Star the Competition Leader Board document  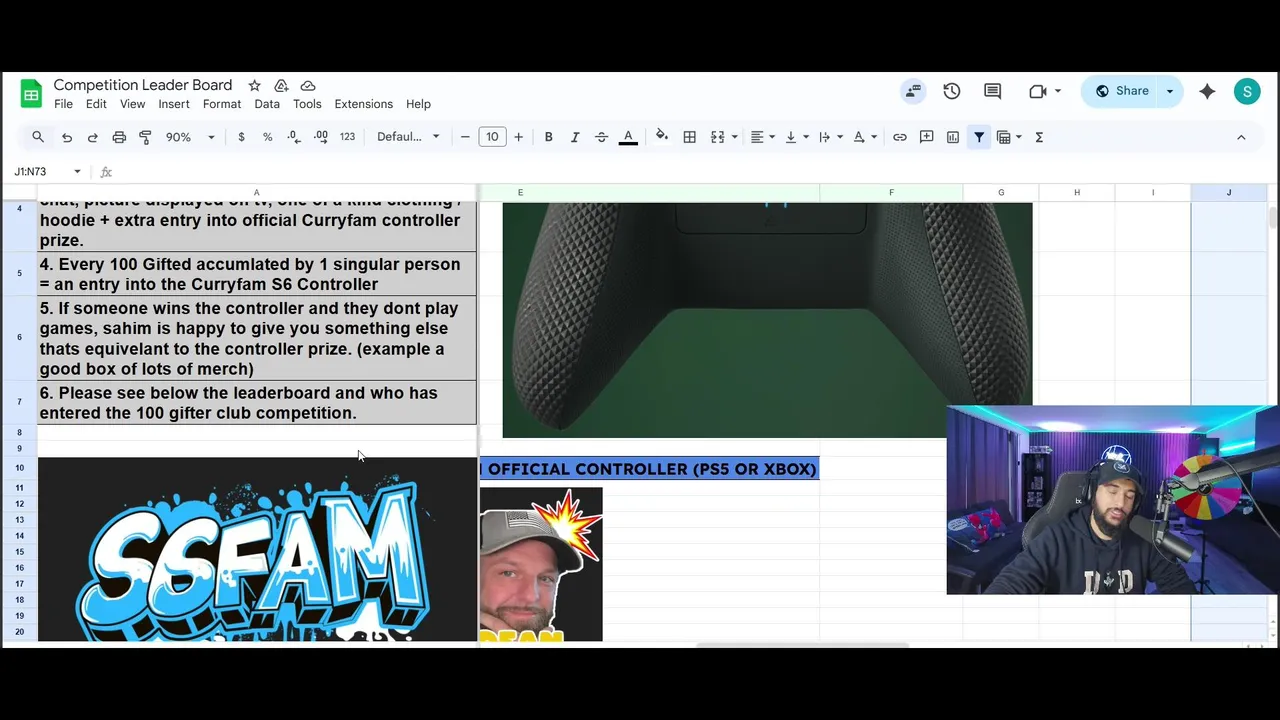point(254,86)
